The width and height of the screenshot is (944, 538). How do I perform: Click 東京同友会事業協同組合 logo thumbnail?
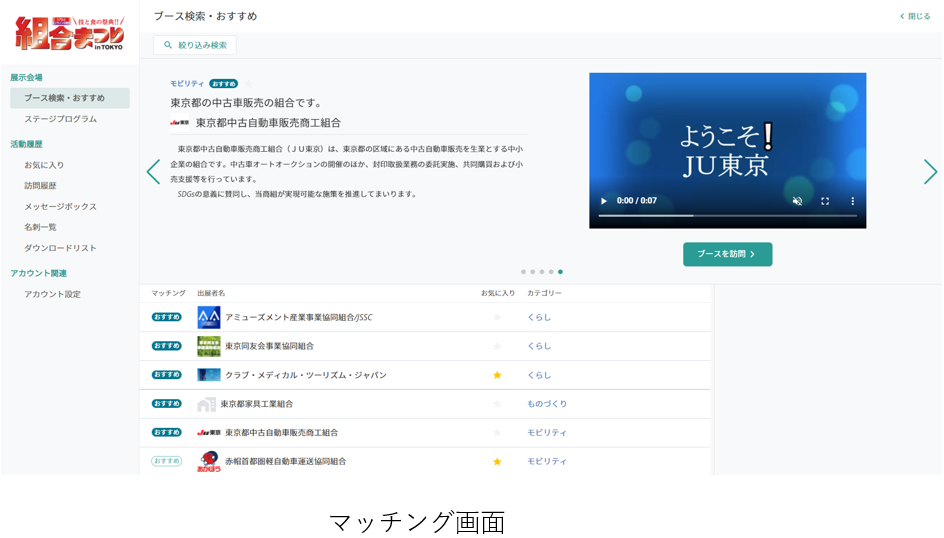209,346
